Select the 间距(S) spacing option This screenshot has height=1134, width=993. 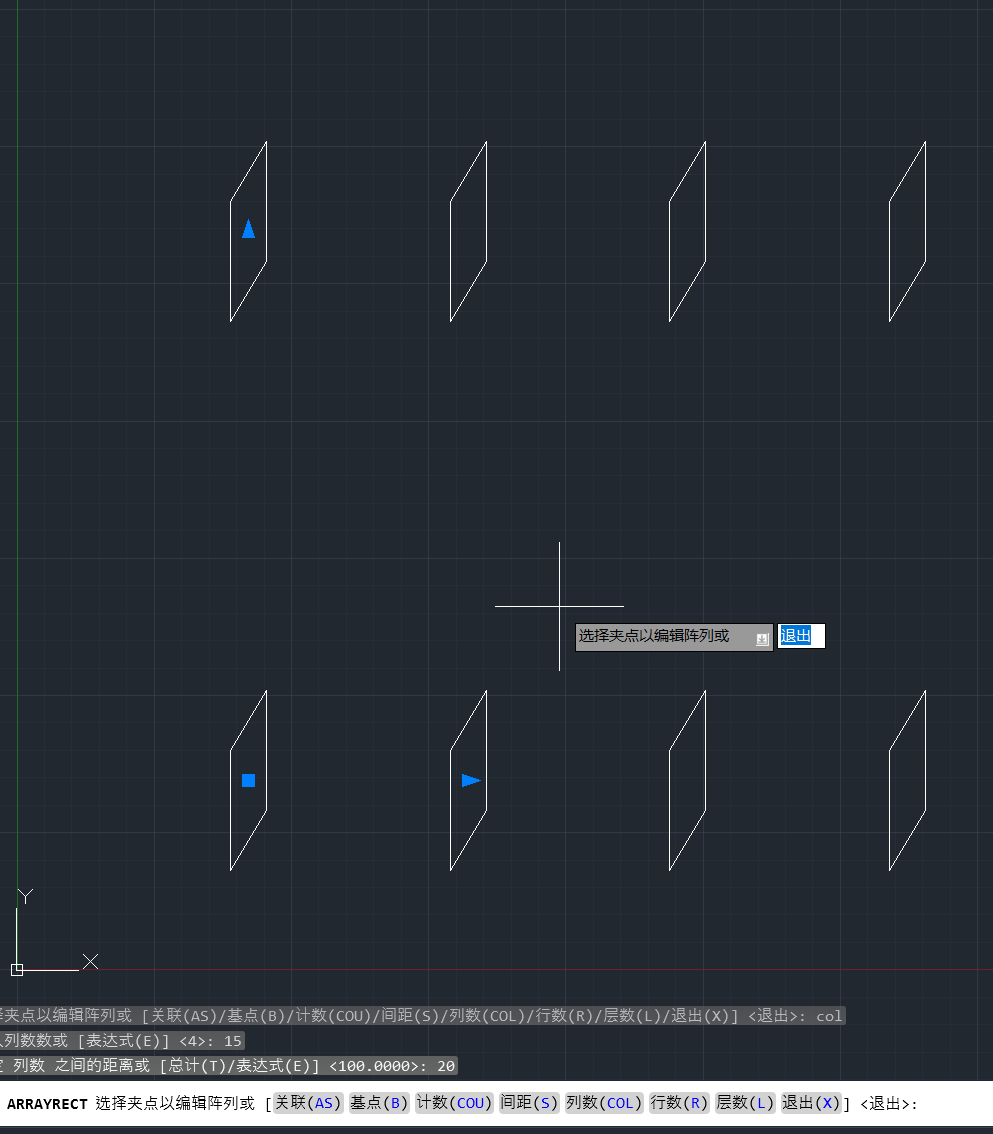pyautogui.click(x=529, y=1103)
